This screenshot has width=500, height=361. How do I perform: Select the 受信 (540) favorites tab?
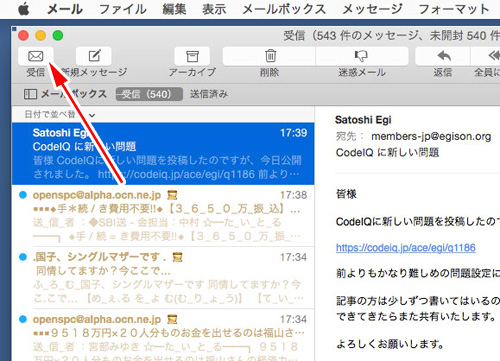pos(149,94)
